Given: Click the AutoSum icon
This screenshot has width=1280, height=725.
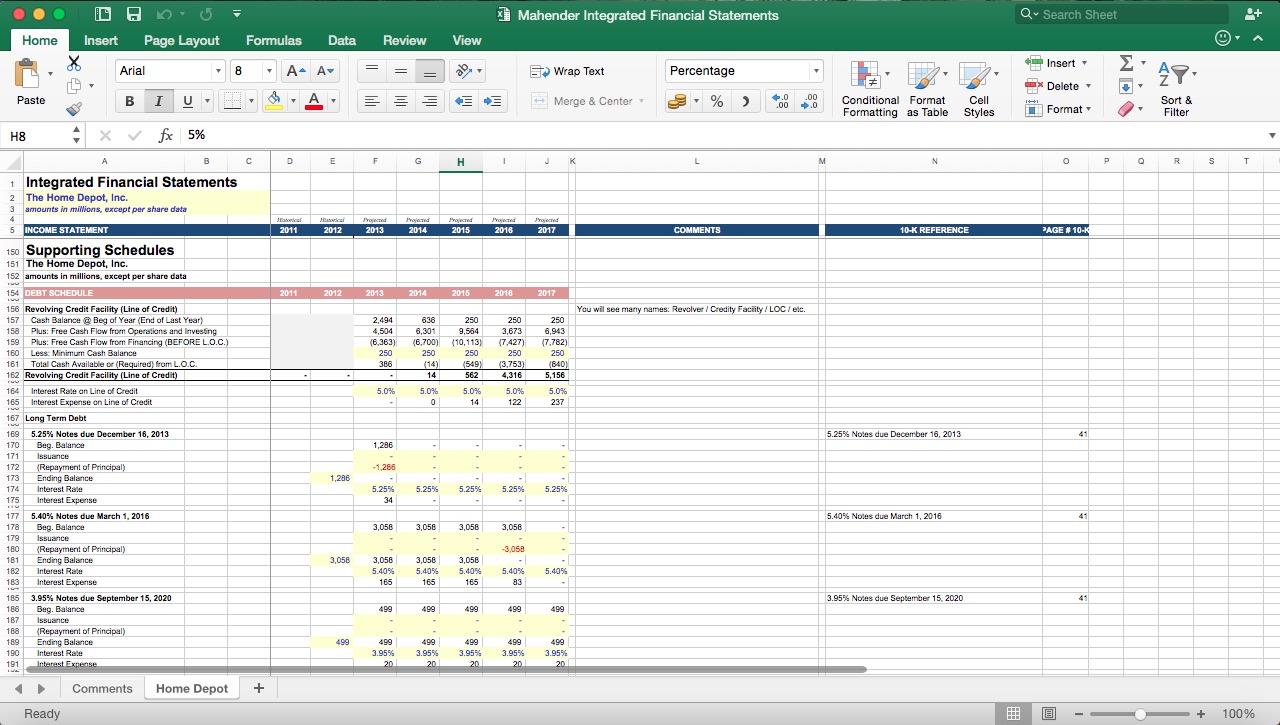Looking at the screenshot, I should (x=1128, y=62).
